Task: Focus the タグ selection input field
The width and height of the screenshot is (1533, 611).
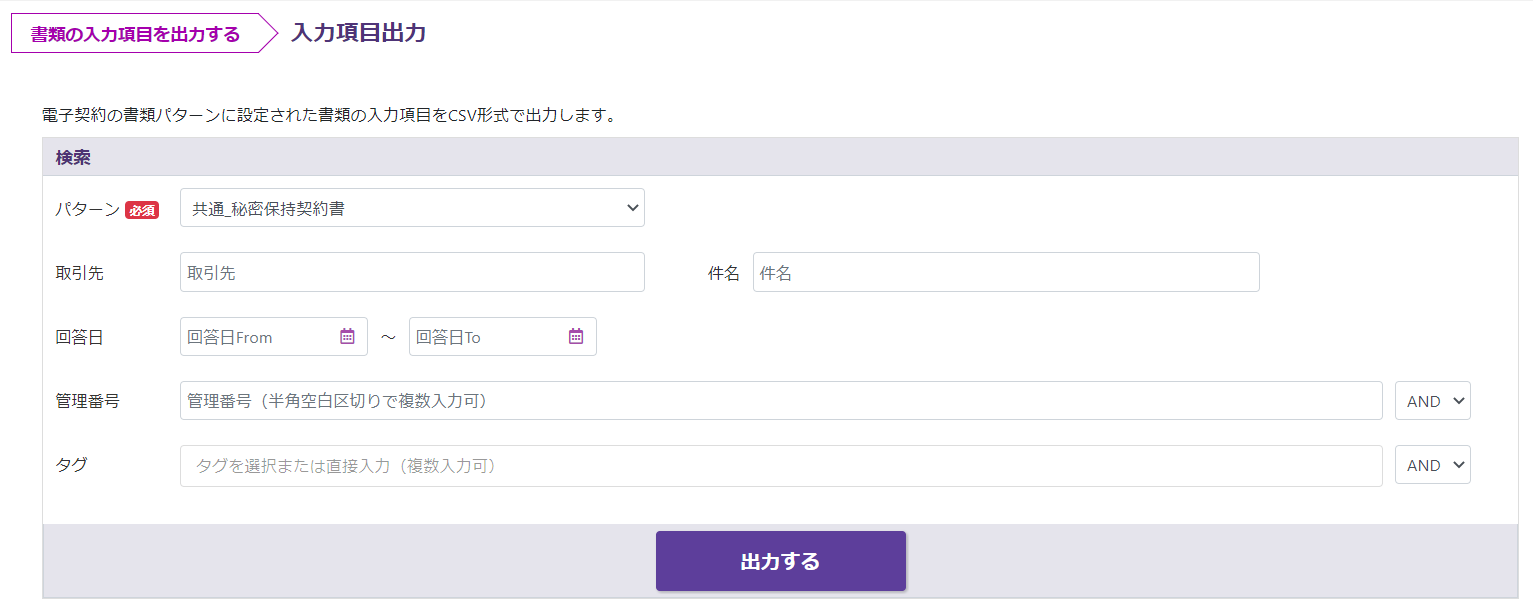Action: (781, 466)
